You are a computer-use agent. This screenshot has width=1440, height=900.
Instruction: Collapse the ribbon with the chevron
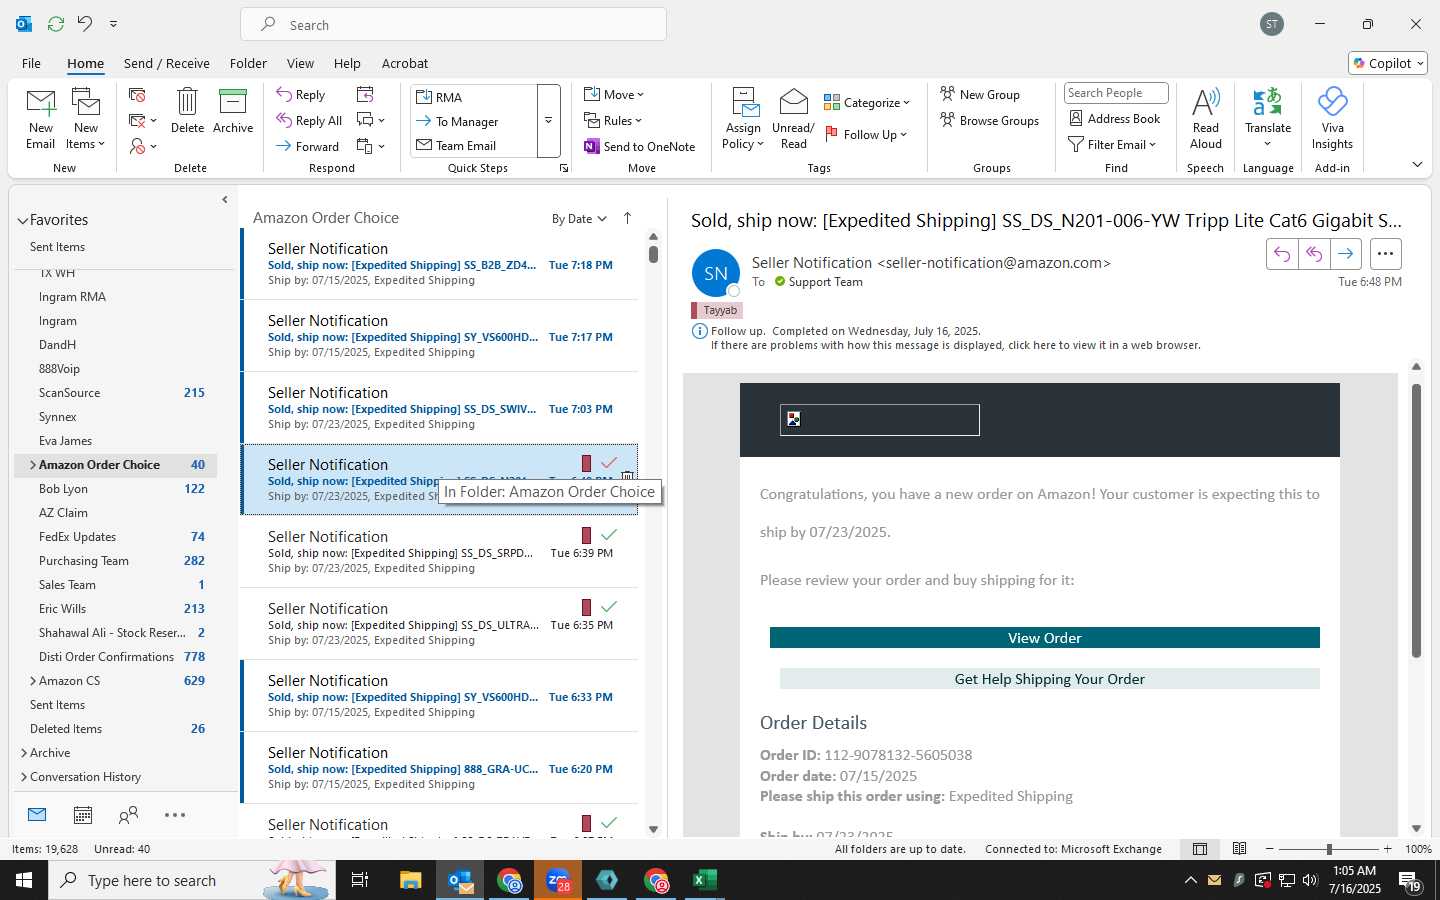1417,164
